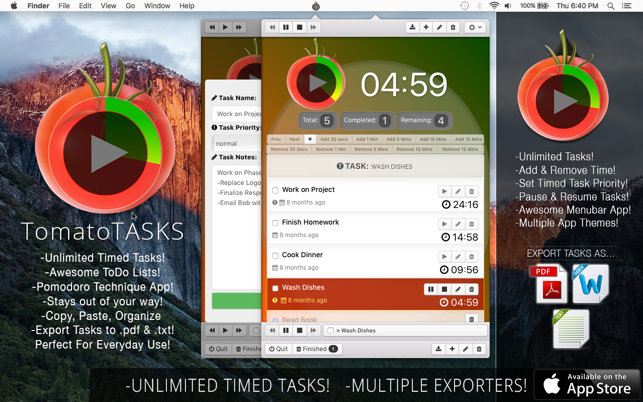Open the Finder menu
This screenshot has width=643, height=402.
(38, 6)
